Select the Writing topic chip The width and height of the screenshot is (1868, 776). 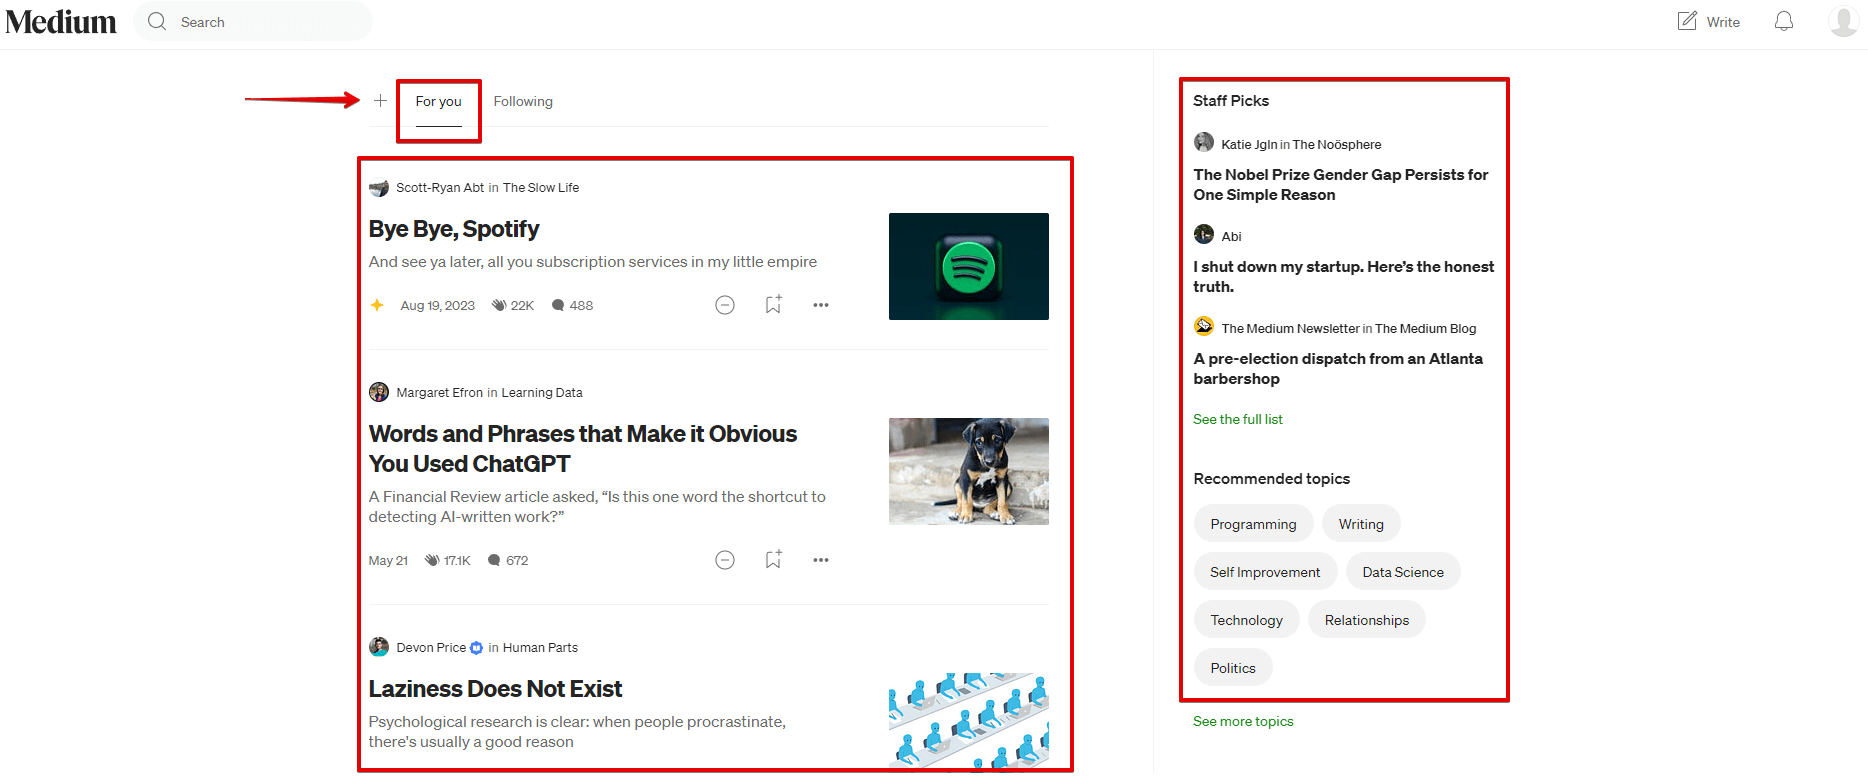[1361, 524]
